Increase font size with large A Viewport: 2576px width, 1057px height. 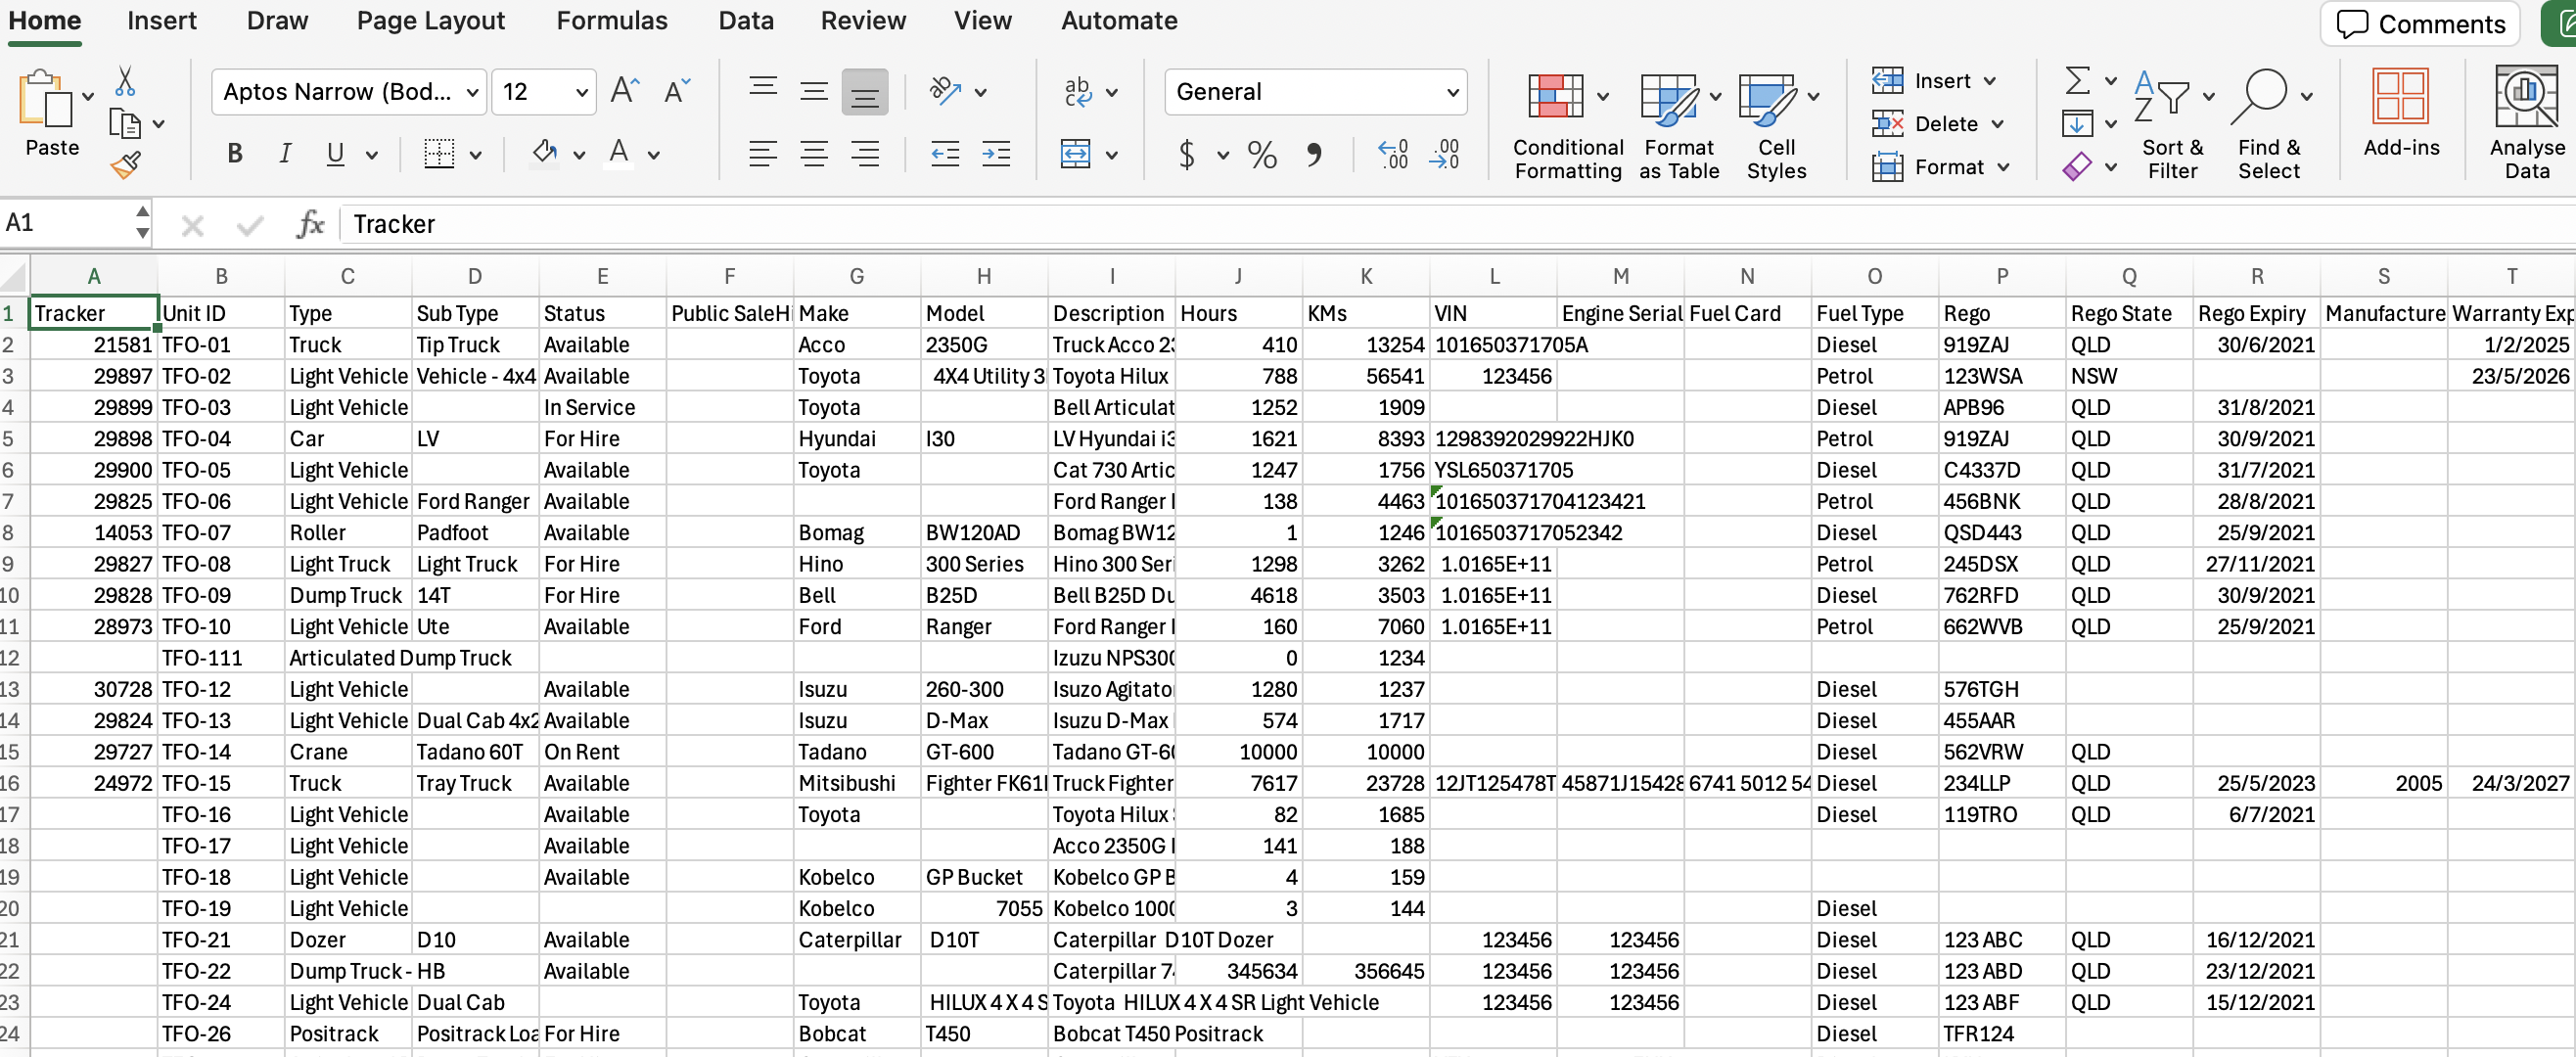(x=625, y=91)
